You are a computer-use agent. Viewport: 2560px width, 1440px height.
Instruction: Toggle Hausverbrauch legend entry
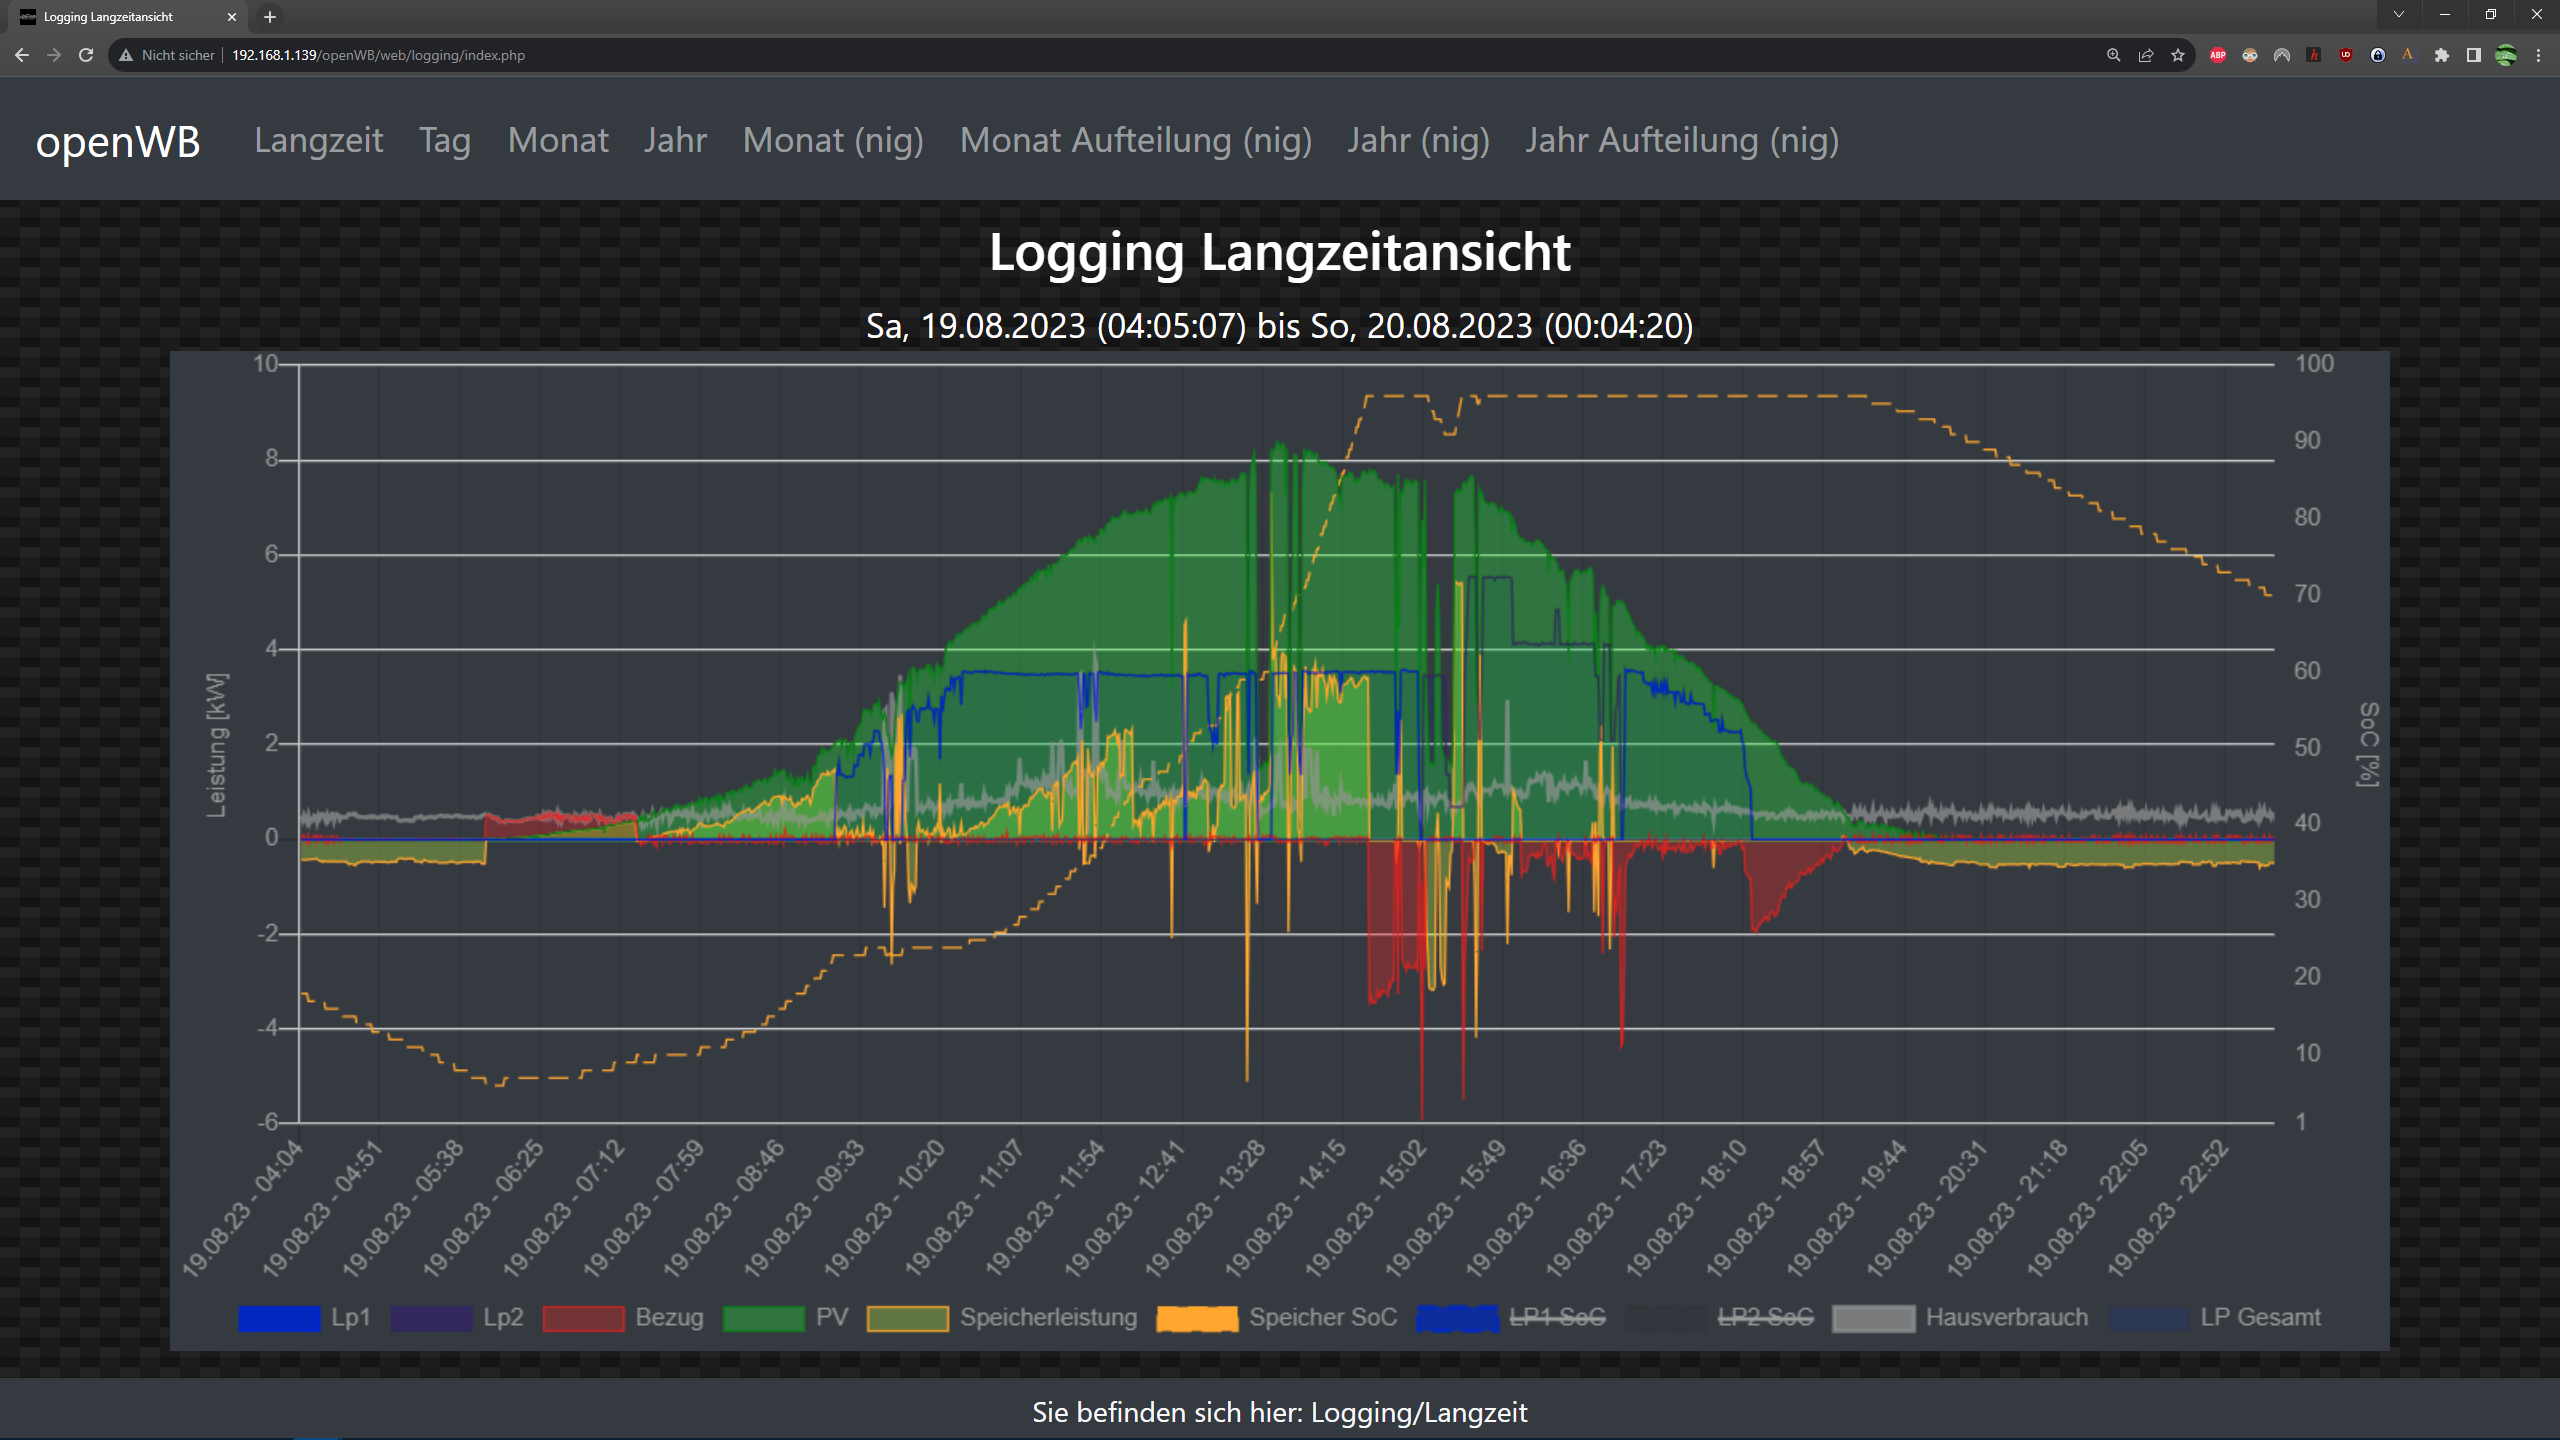point(2006,1318)
